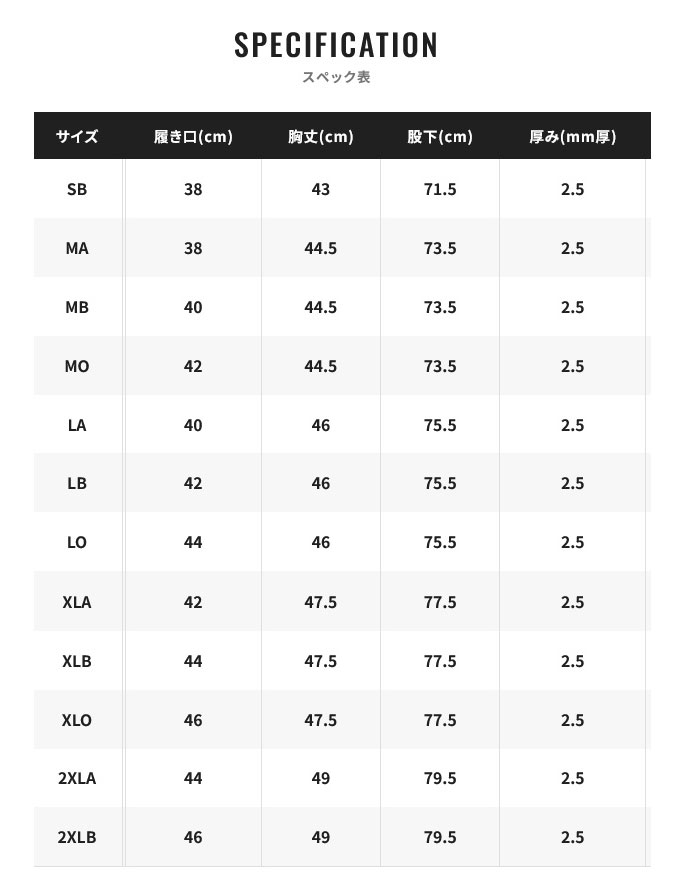Click the MO size cell

[x=77, y=366]
